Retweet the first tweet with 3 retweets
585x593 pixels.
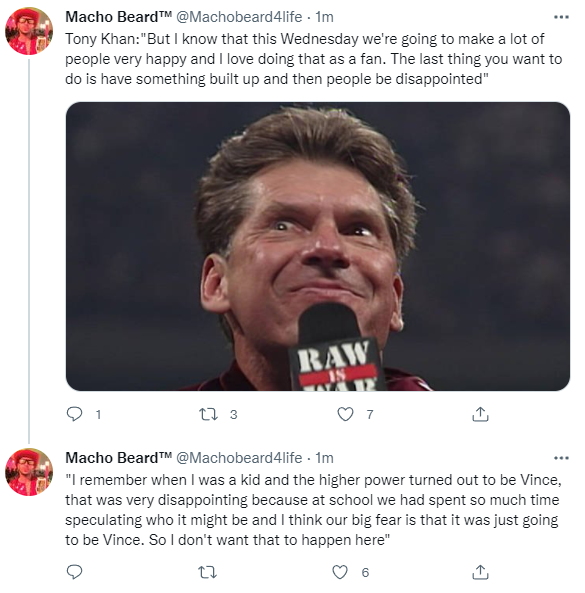(208, 414)
